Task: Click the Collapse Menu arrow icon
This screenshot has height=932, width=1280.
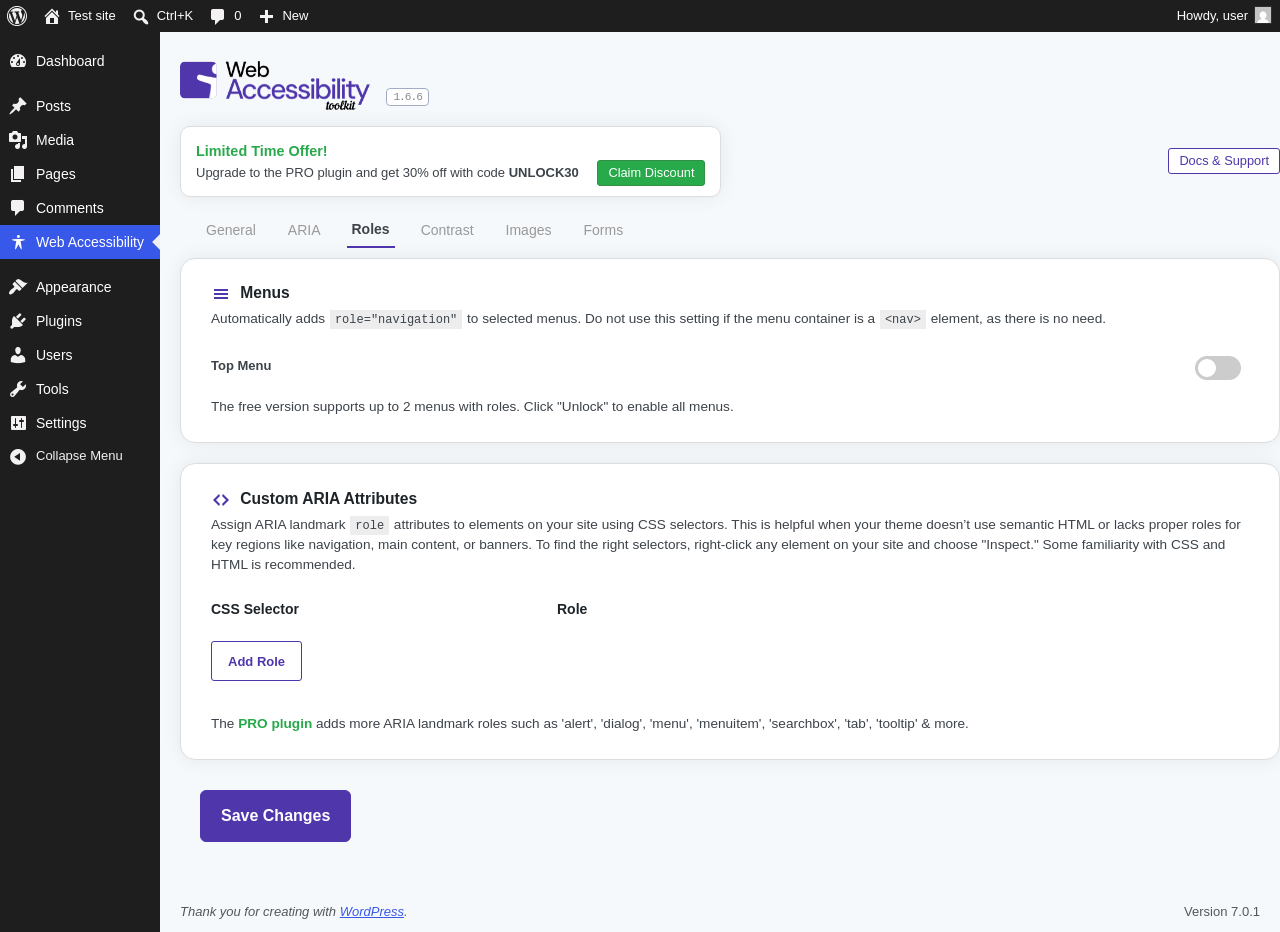Action: click(x=18, y=456)
